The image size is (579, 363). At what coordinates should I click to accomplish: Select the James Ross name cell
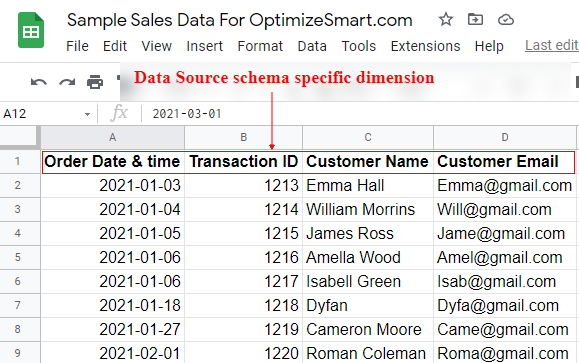click(368, 233)
